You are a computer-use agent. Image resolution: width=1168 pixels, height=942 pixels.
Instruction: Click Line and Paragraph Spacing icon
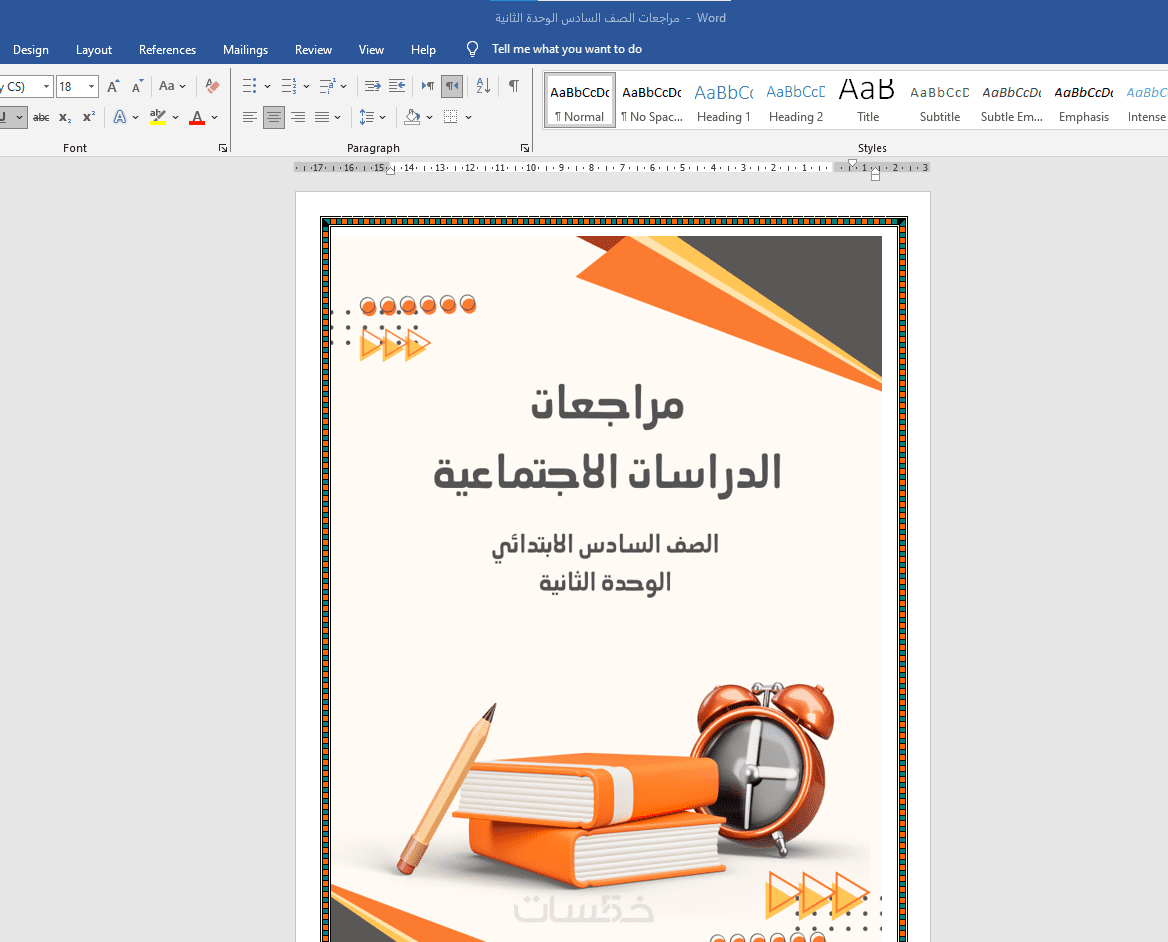coord(366,117)
